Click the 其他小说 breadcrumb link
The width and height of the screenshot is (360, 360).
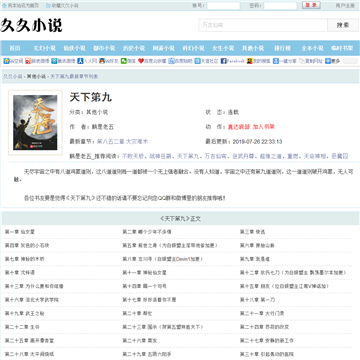point(36,76)
